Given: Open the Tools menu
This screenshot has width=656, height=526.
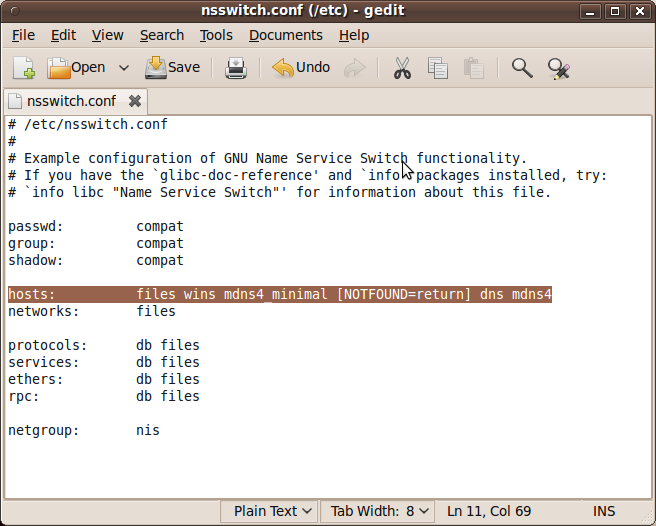Looking at the screenshot, I should 216,35.
